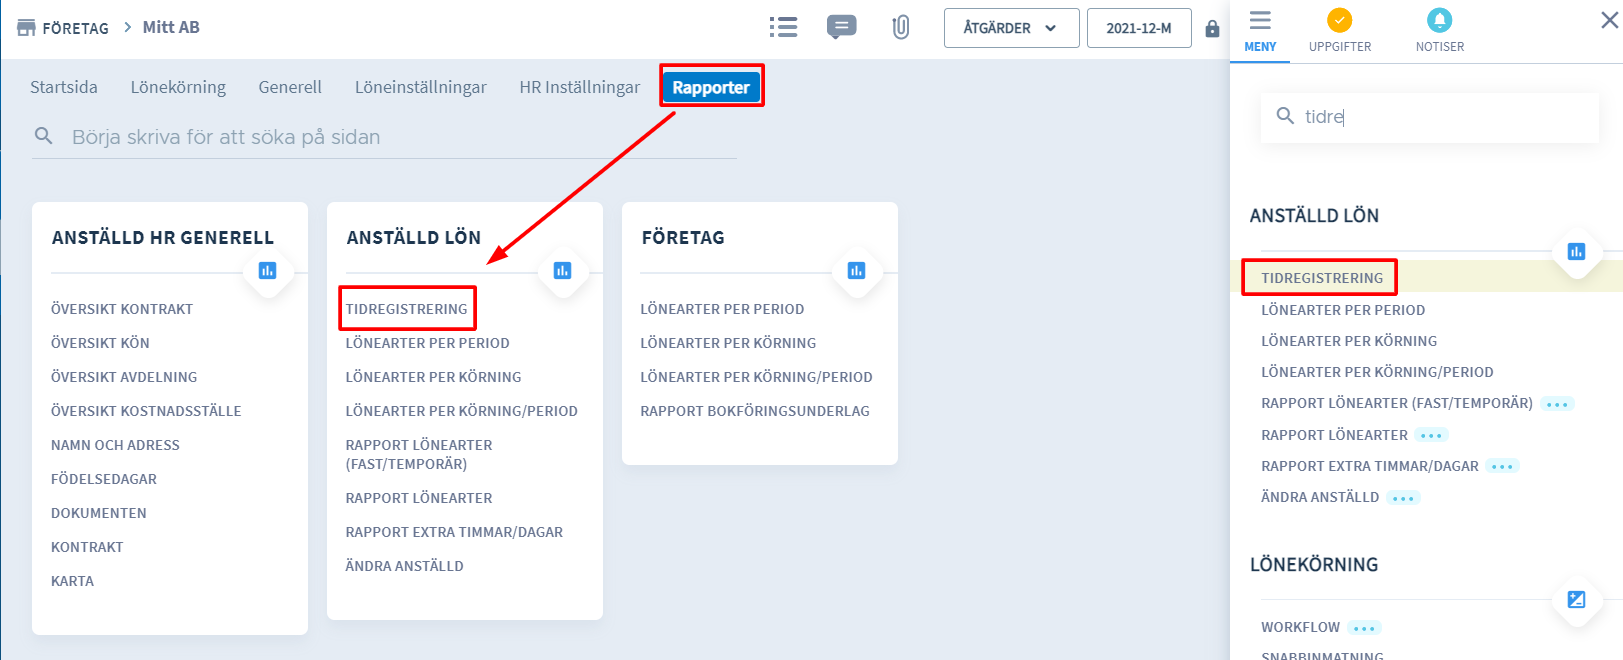
Task: Expand dots beside Workflow in side menu
Action: coord(1363,628)
